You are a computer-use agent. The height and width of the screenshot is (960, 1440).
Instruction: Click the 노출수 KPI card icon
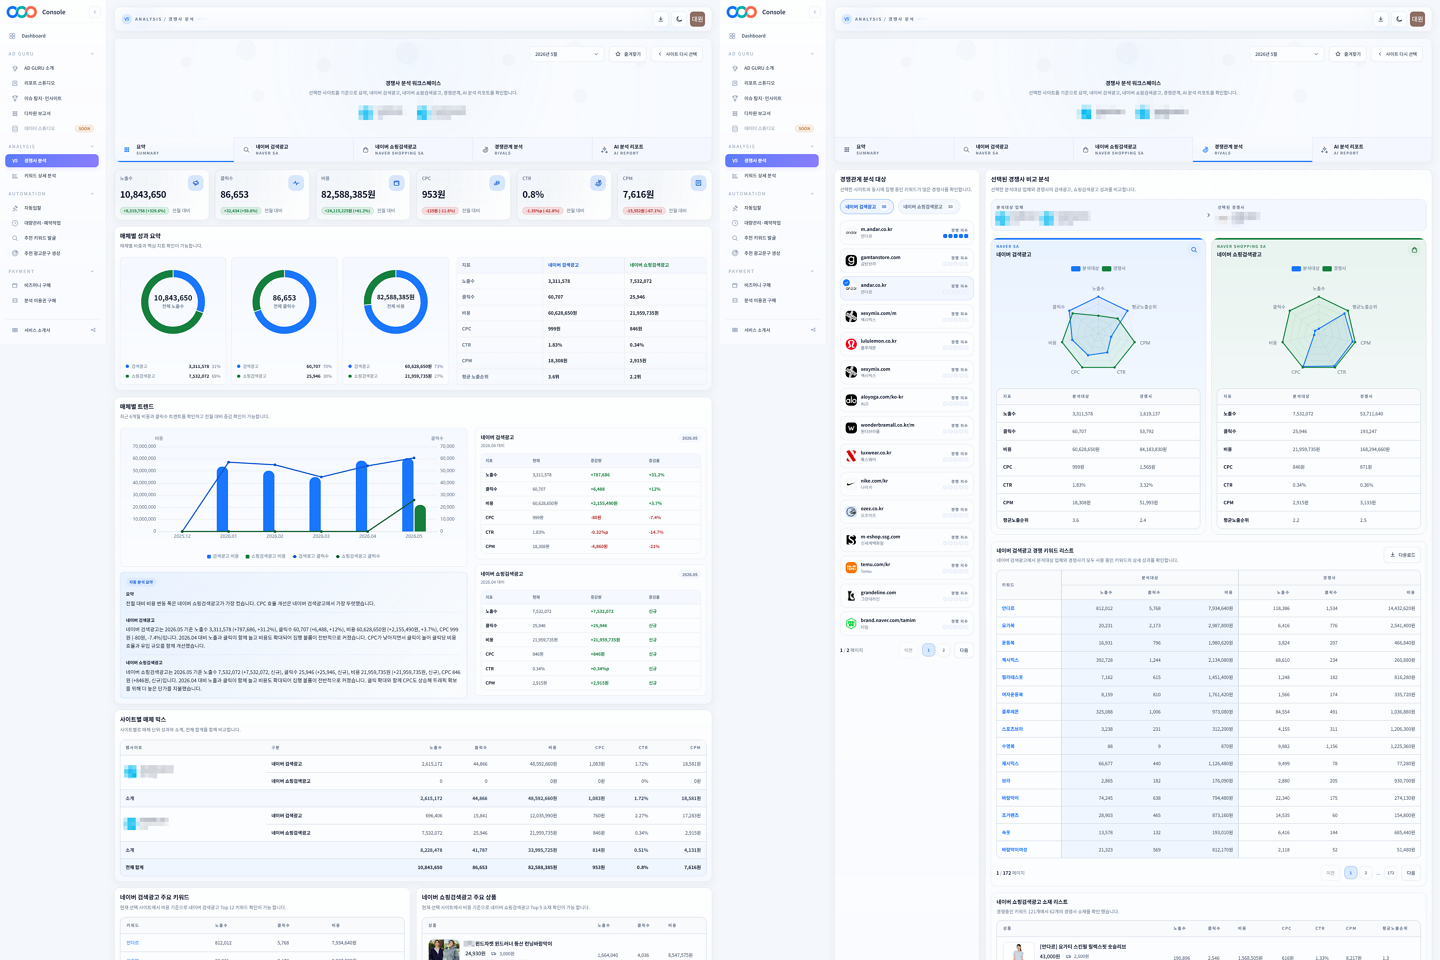tap(196, 183)
